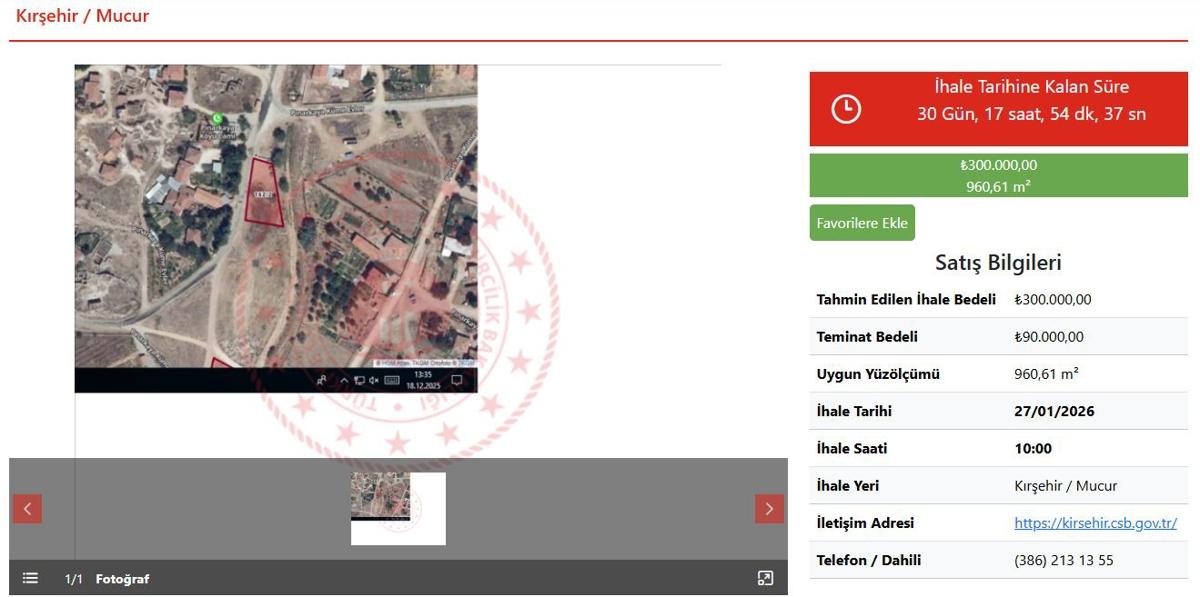Select the aerial photo thumbnail in the gallery strip

point(397,508)
